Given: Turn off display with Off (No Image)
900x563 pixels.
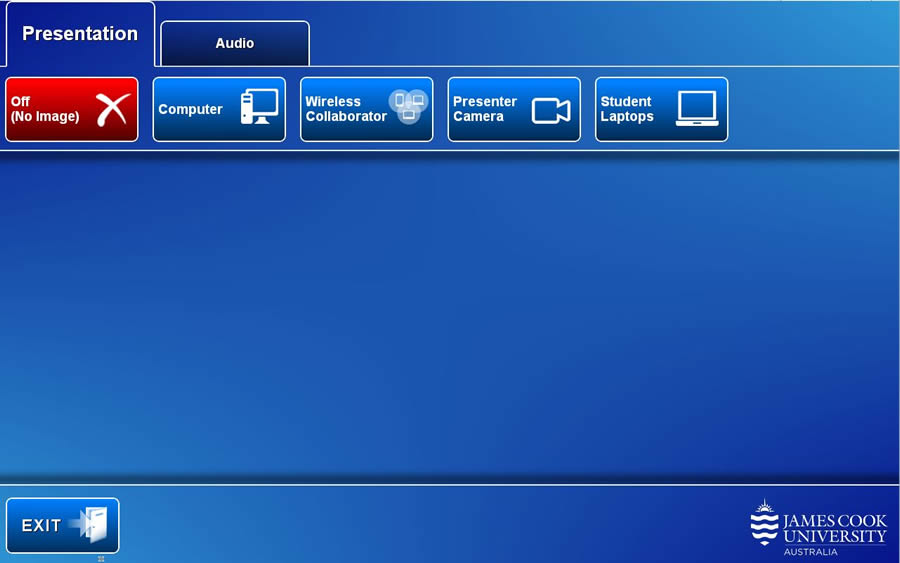Looking at the screenshot, I should pos(72,109).
